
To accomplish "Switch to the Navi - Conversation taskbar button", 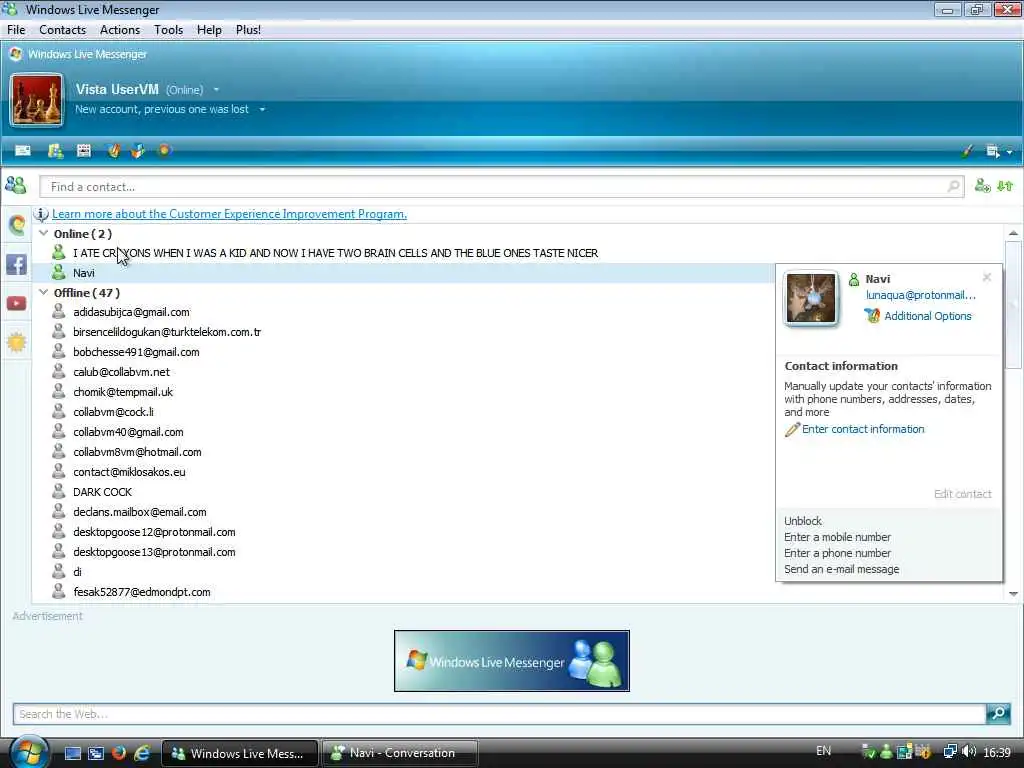I will point(400,753).
